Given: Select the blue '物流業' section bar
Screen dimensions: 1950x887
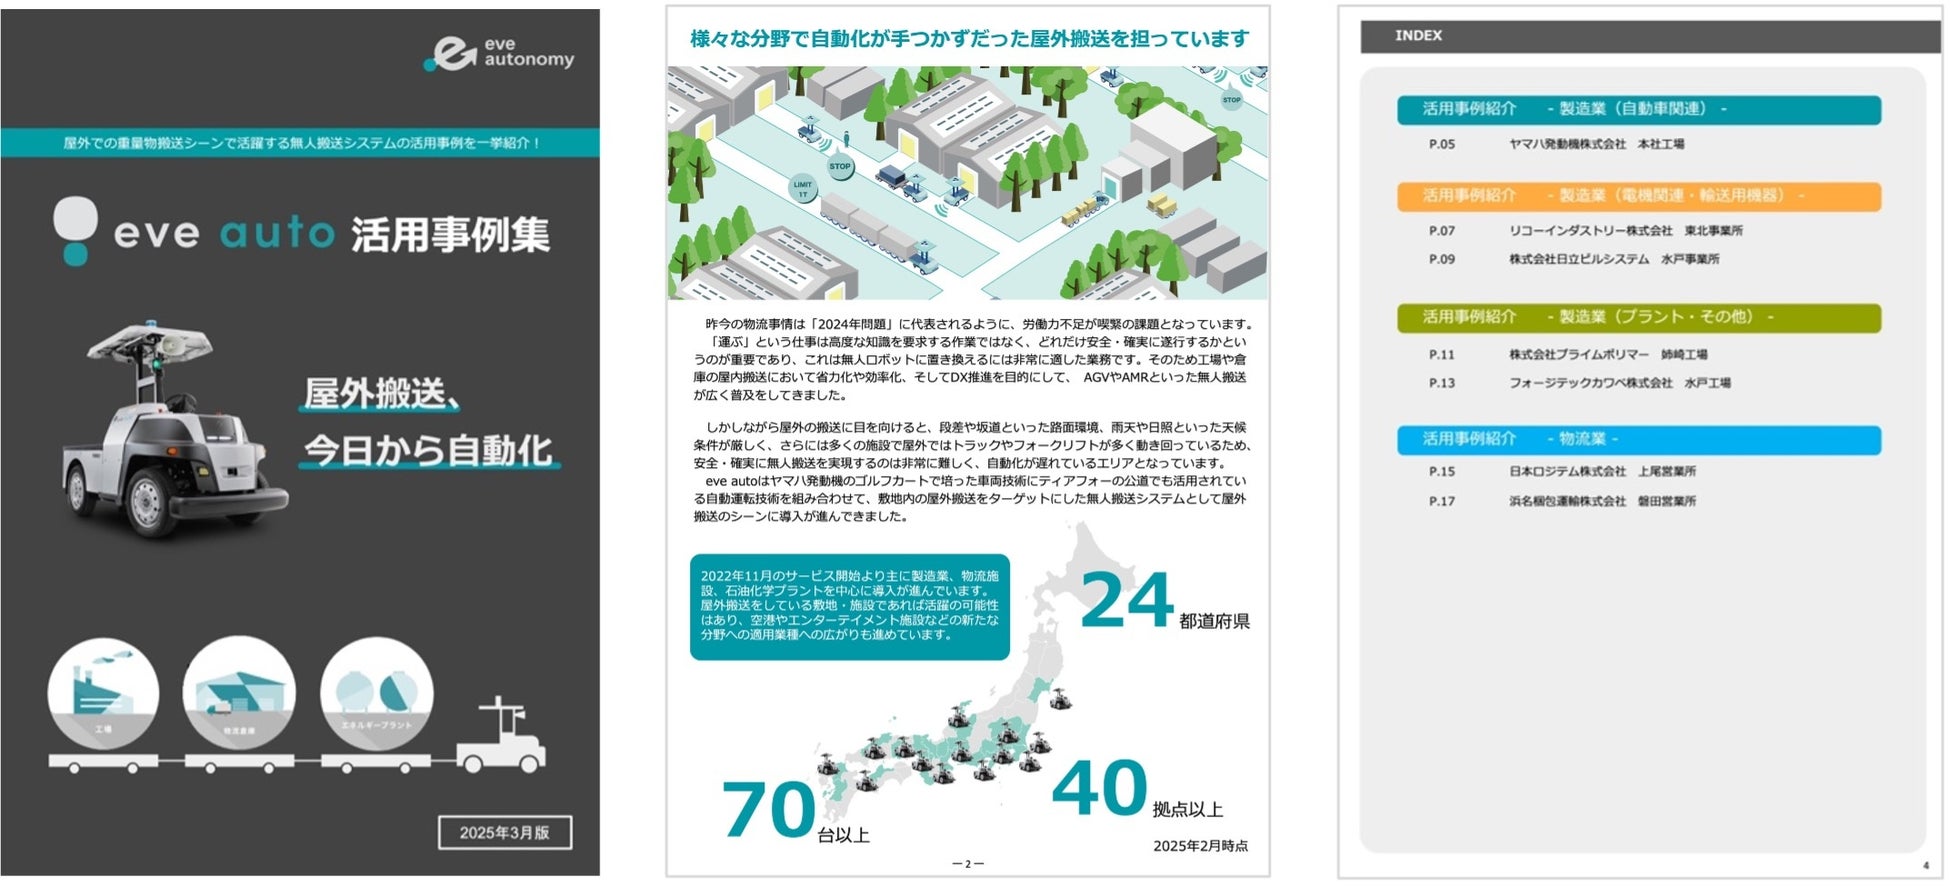Looking at the screenshot, I should pos(1639,440).
